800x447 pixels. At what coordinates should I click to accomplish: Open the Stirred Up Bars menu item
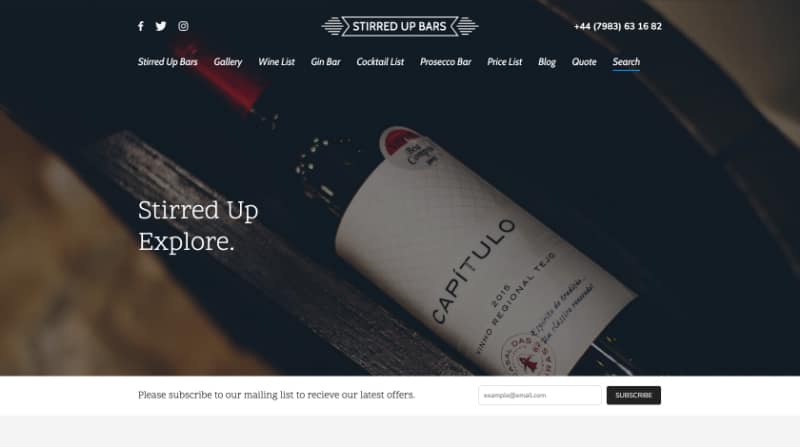point(167,62)
